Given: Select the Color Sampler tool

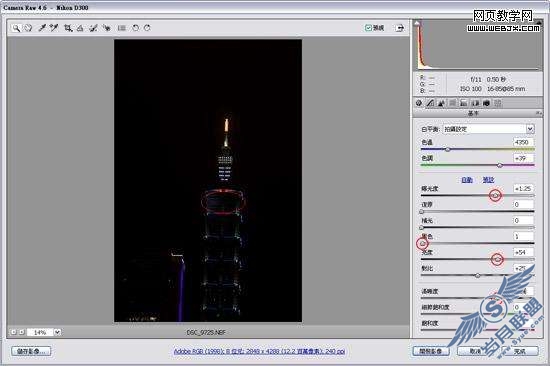Looking at the screenshot, I should 54,28.
